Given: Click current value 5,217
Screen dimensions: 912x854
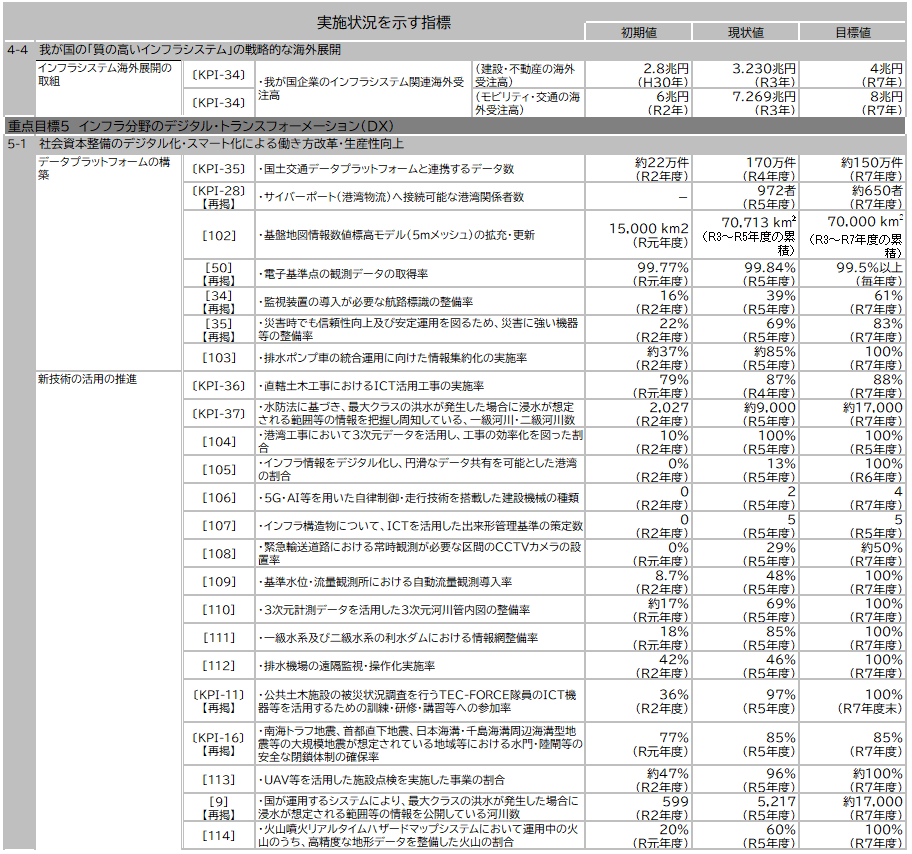Looking at the screenshot, I should coord(776,802).
